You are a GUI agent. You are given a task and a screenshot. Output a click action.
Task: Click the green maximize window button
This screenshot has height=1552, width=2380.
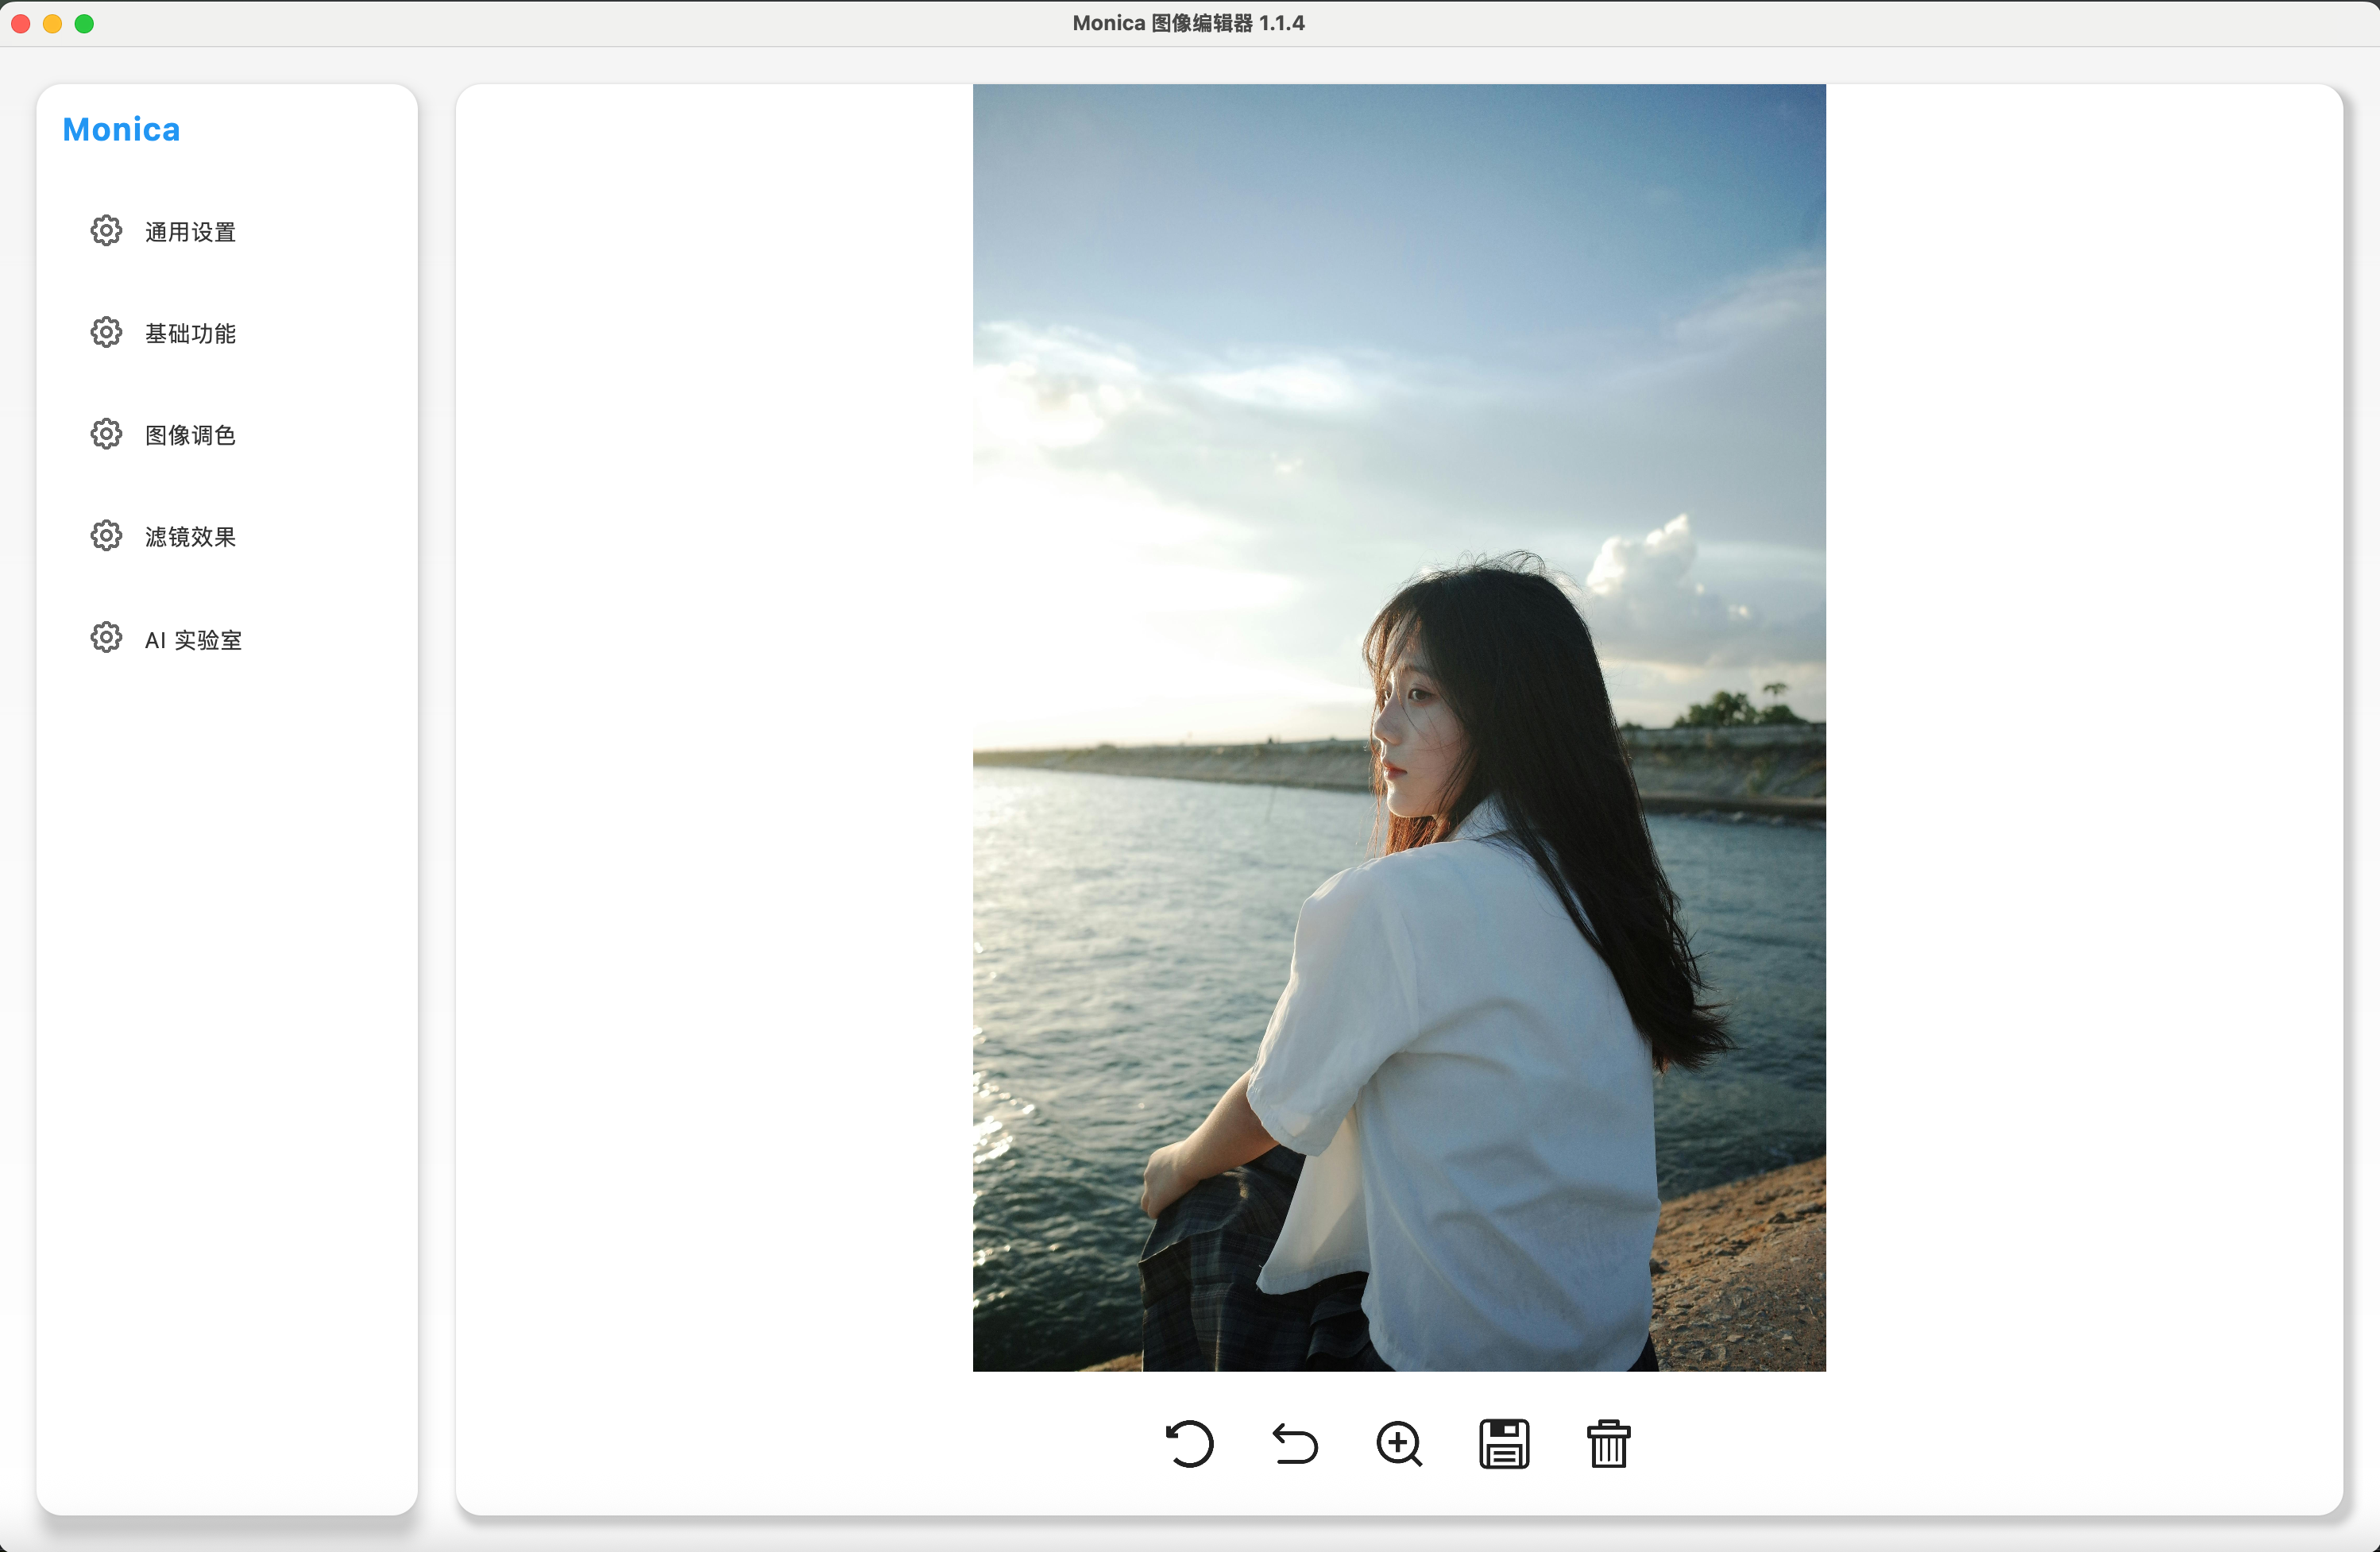click(x=85, y=23)
